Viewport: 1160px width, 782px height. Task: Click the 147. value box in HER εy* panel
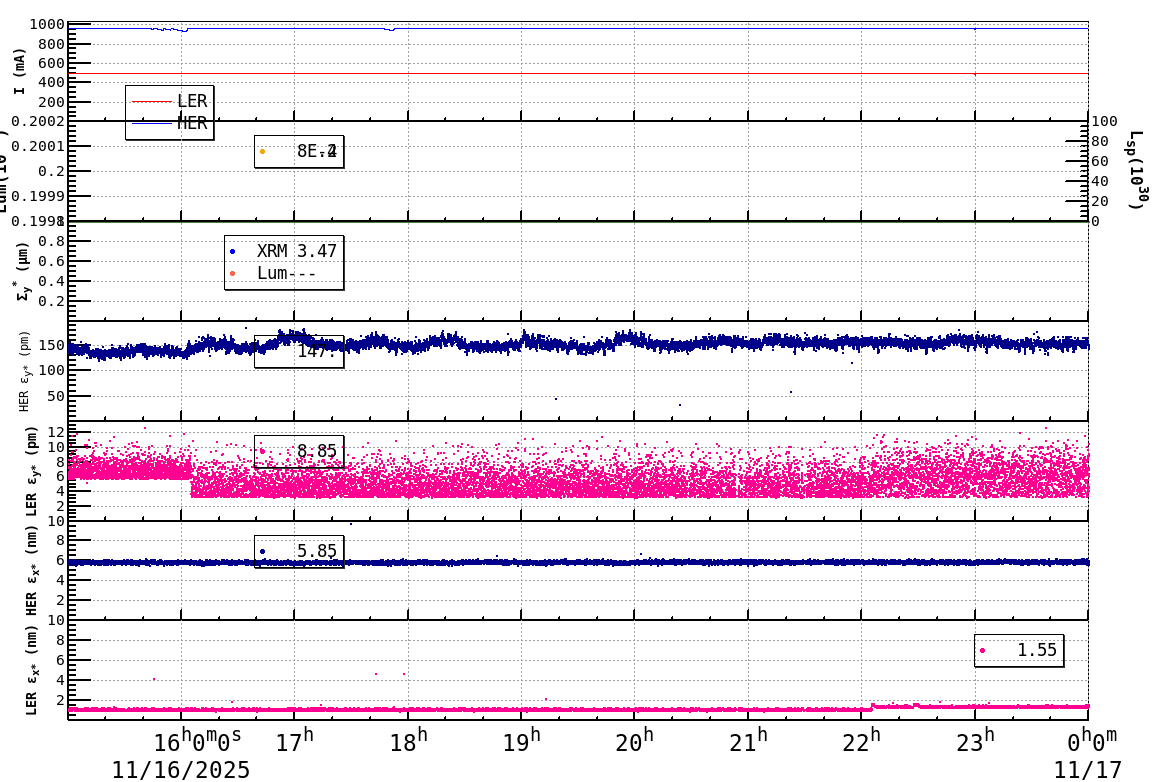(x=299, y=351)
